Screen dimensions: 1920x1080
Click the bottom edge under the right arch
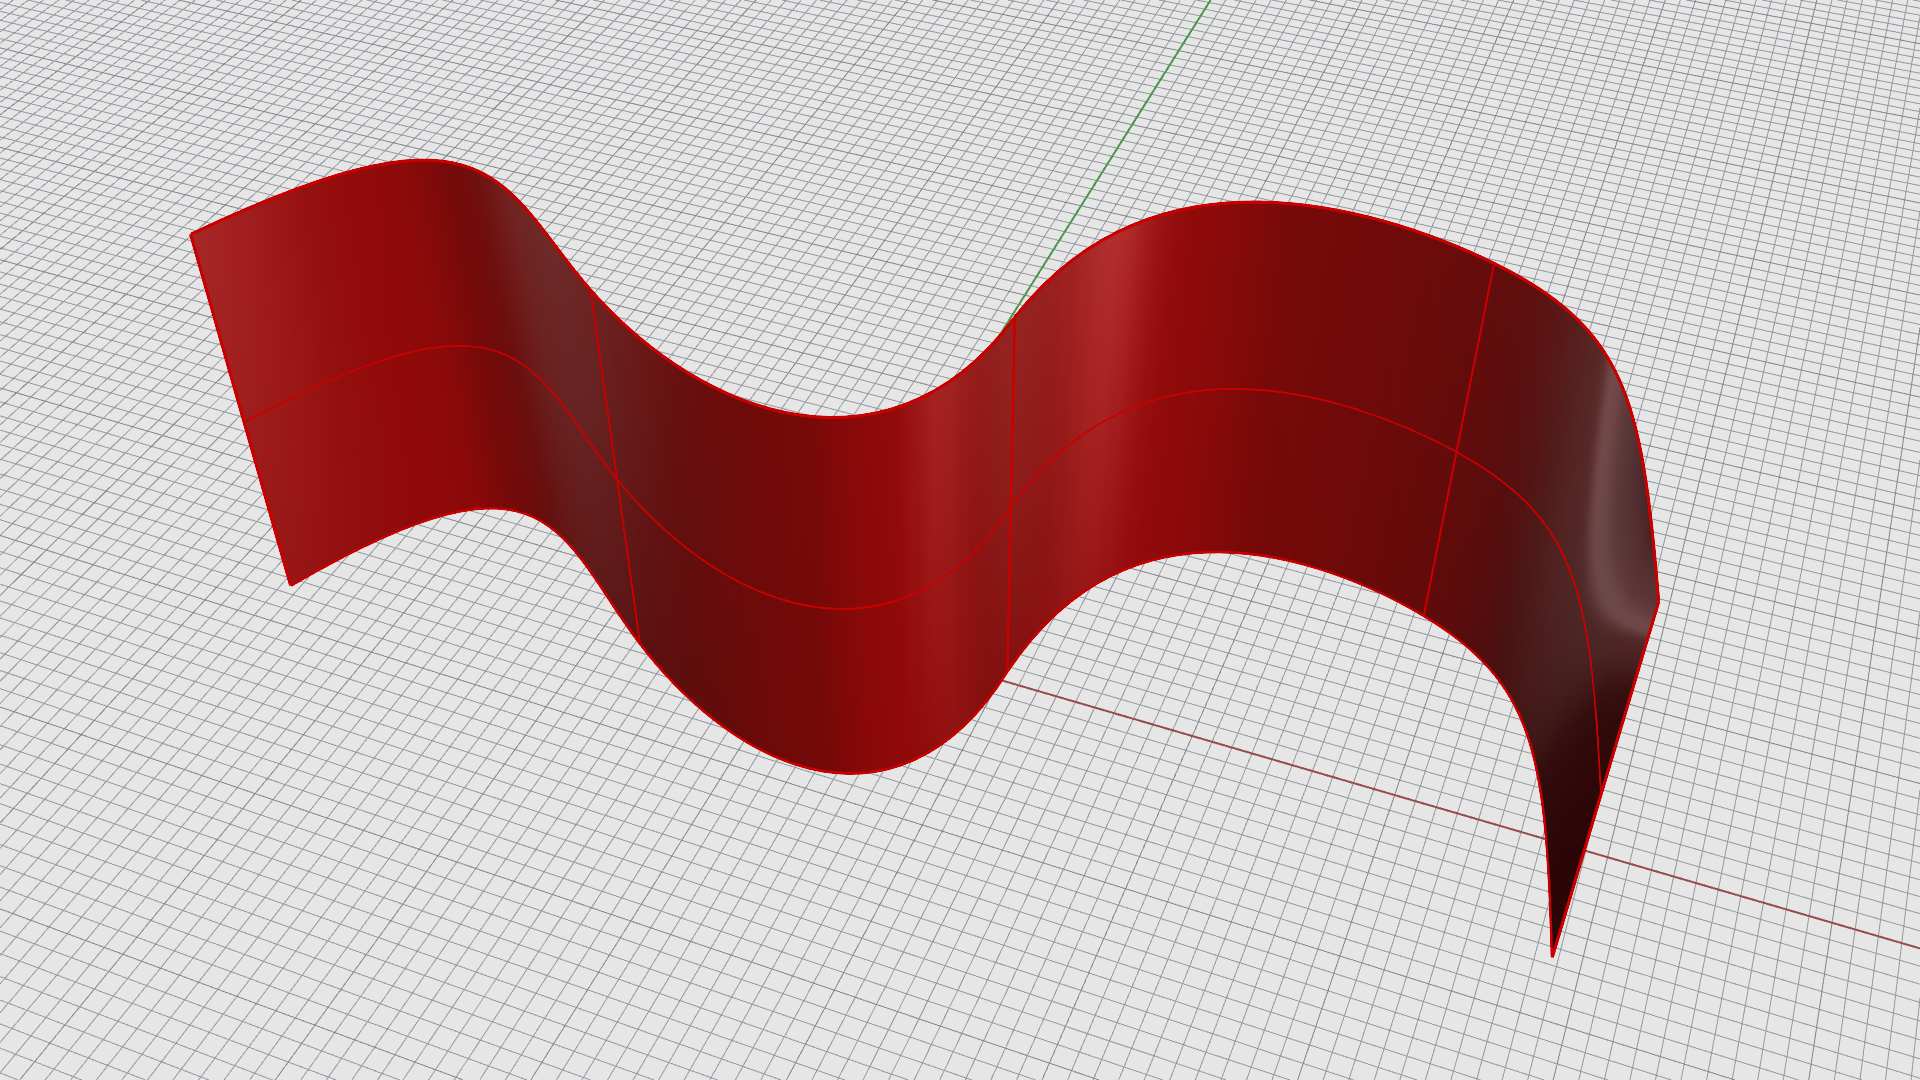click(x=1220, y=553)
